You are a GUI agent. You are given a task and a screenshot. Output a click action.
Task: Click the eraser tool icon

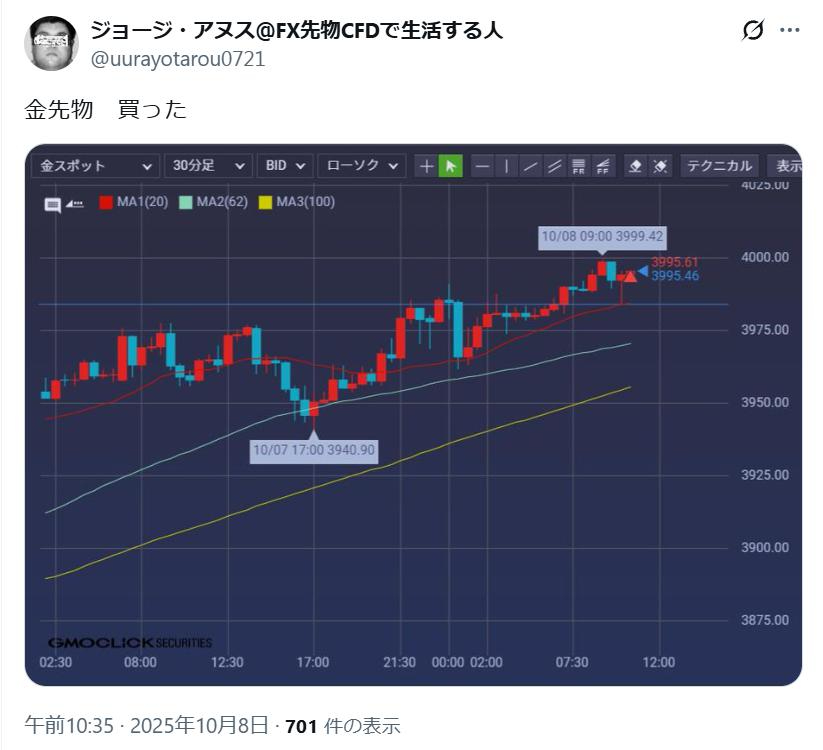[x=635, y=166]
